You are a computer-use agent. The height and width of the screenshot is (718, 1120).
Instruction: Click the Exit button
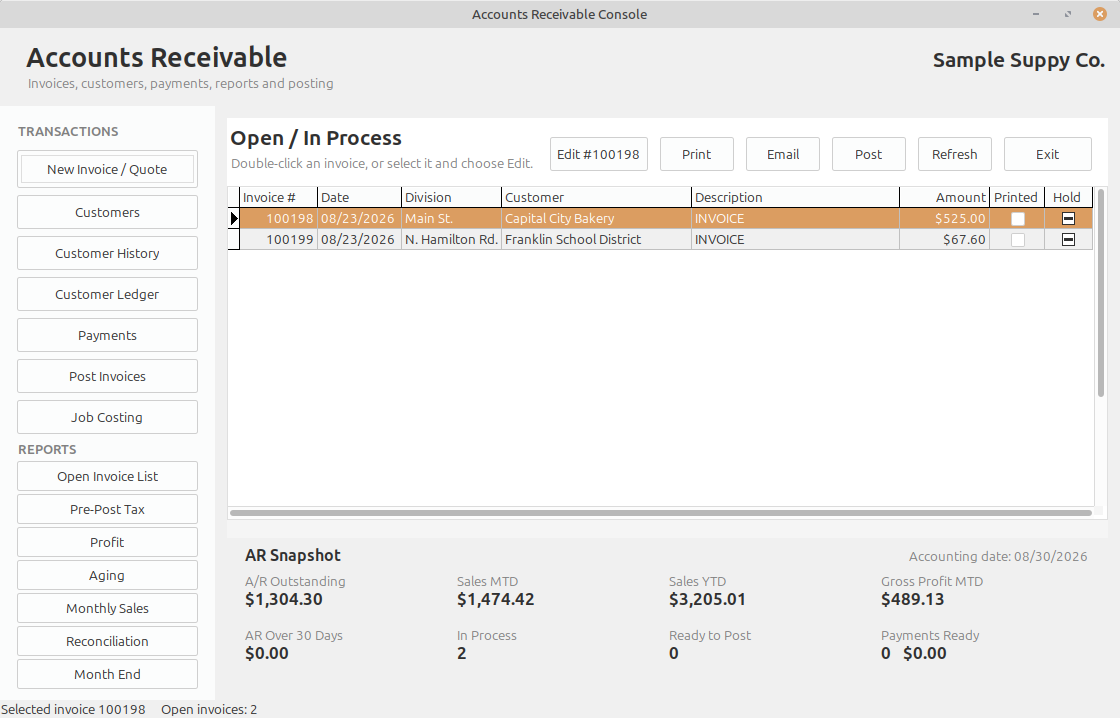[1048, 154]
